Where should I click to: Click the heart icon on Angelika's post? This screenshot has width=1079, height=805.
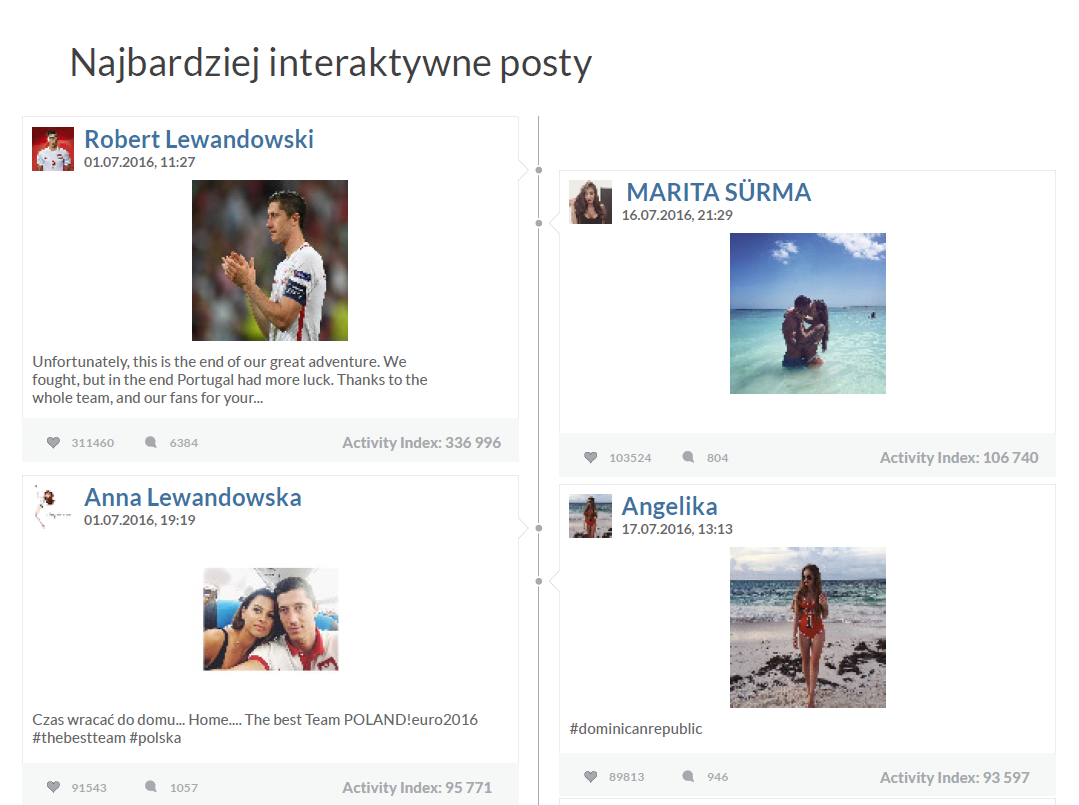[591, 776]
